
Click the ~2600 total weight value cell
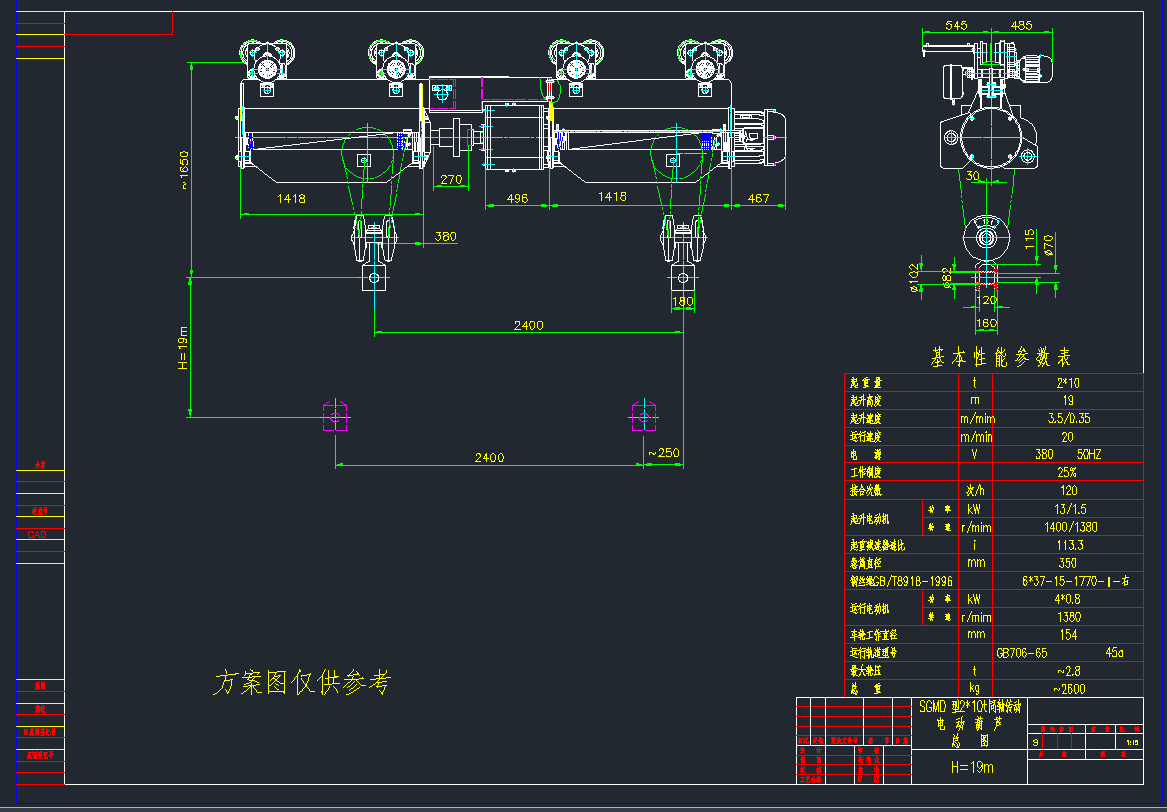point(1068,689)
